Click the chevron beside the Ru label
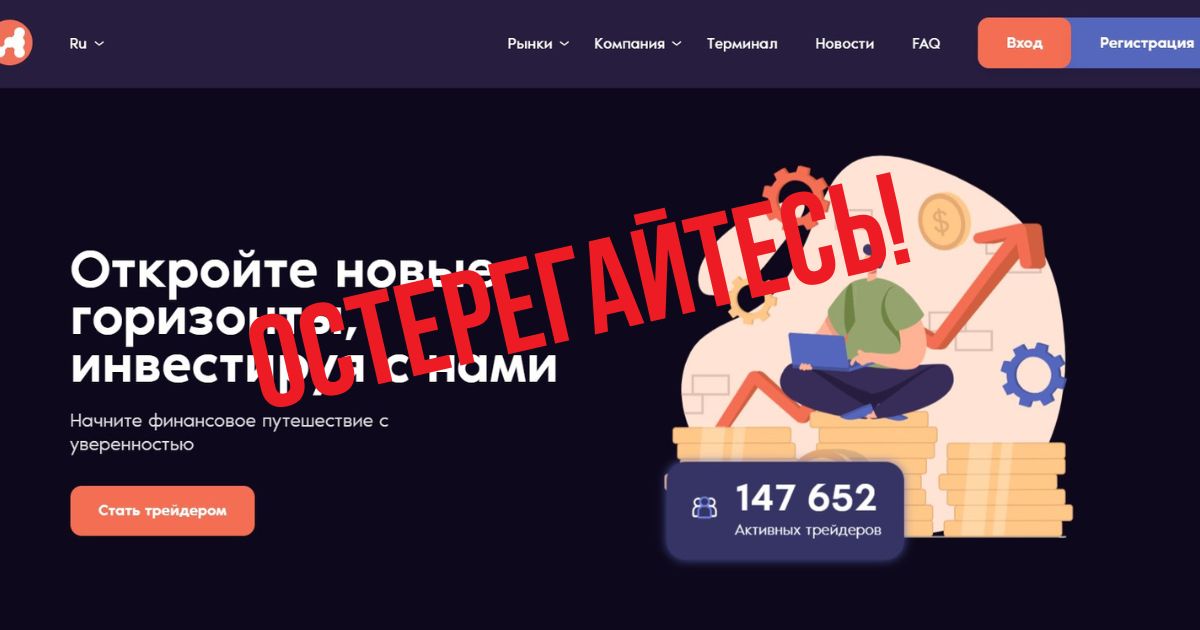This screenshot has width=1200, height=630. (x=99, y=44)
